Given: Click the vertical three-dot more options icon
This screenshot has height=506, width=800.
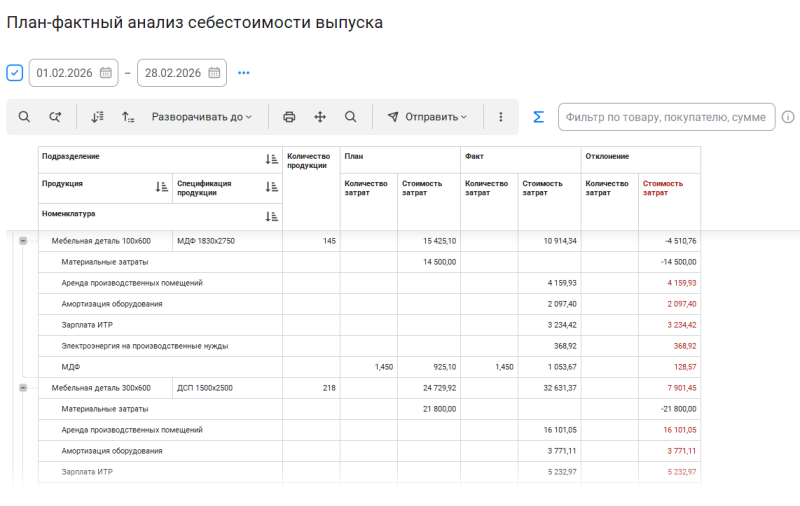Looking at the screenshot, I should click(x=500, y=117).
